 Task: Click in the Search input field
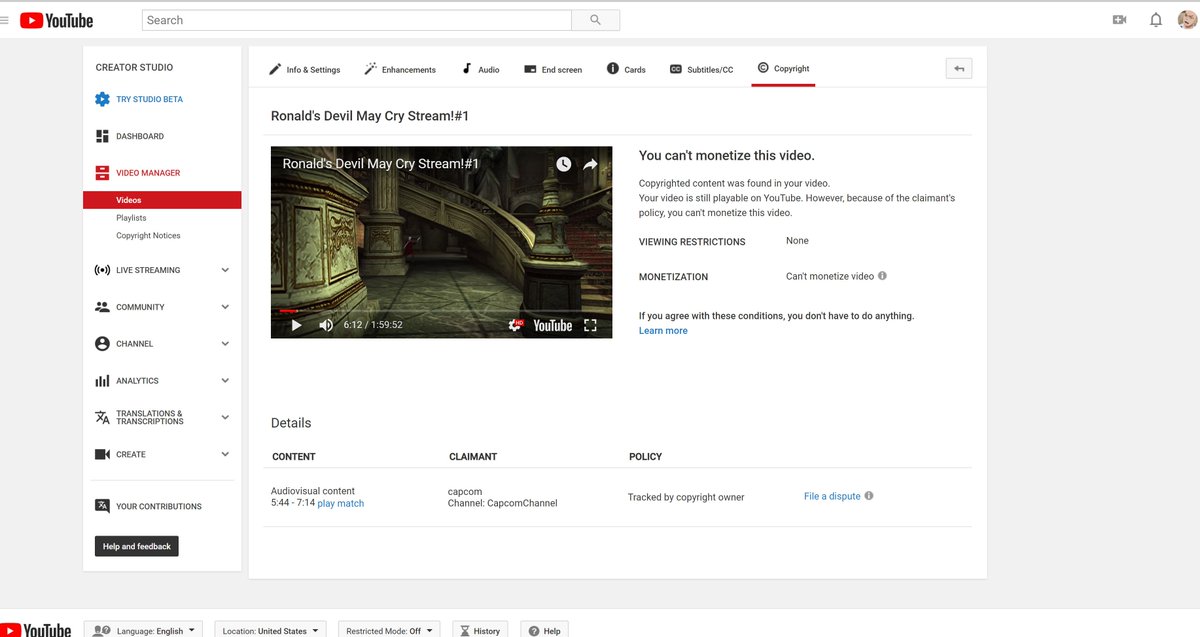(357, 20)
